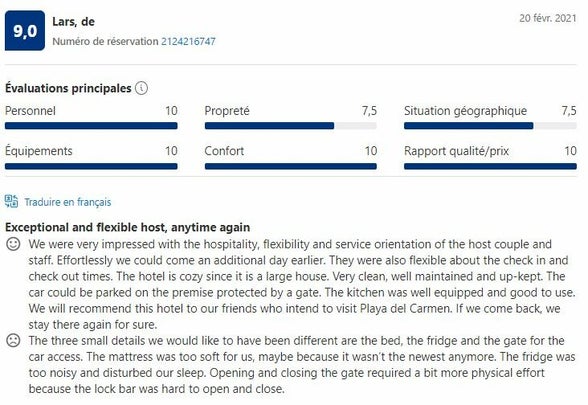Click the Rapport qualité/prix rating bar
Viewport: 588px width, 405px height.
point(490,166)
